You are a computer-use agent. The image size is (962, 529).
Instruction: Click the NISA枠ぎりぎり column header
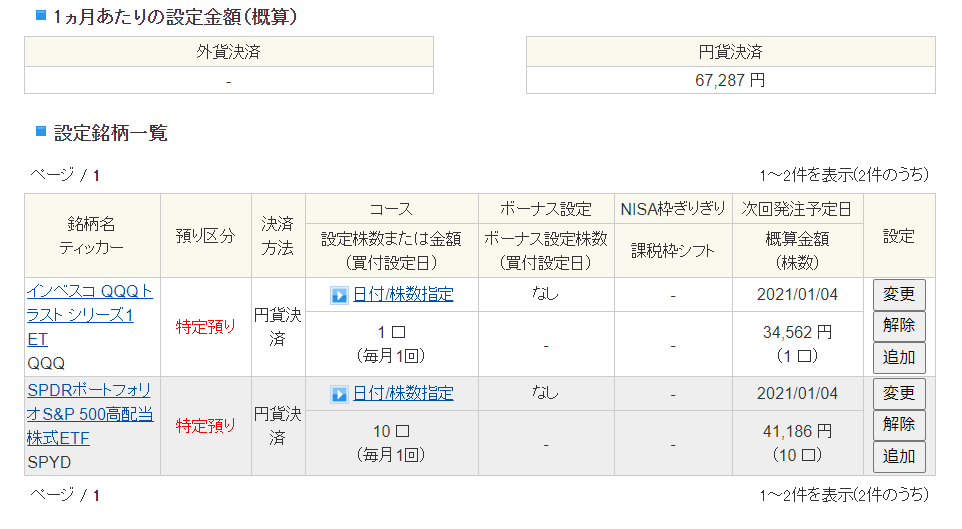click(x=673, y=209)
